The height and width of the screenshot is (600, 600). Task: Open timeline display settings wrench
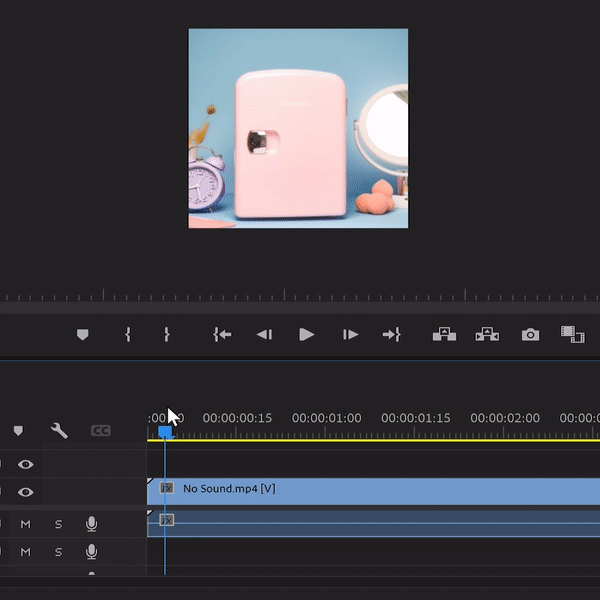point(59,431)
